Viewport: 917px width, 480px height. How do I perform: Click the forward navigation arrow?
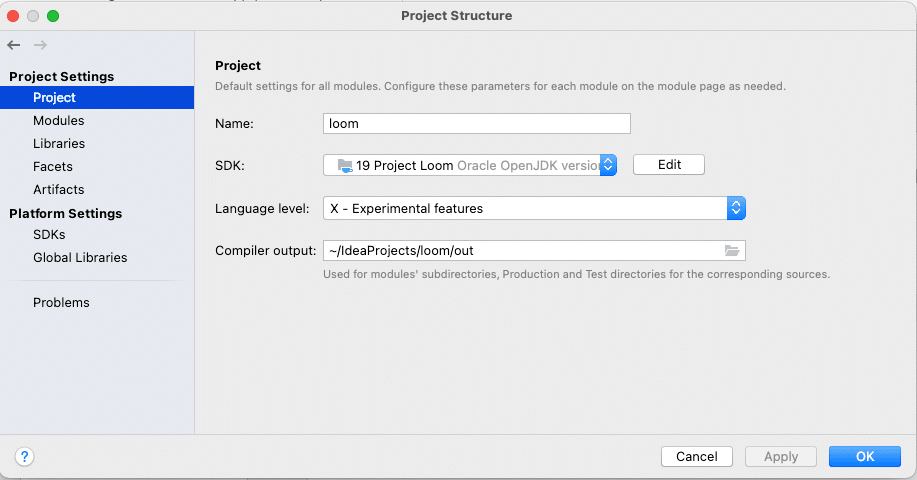click(x=40, y=45)
